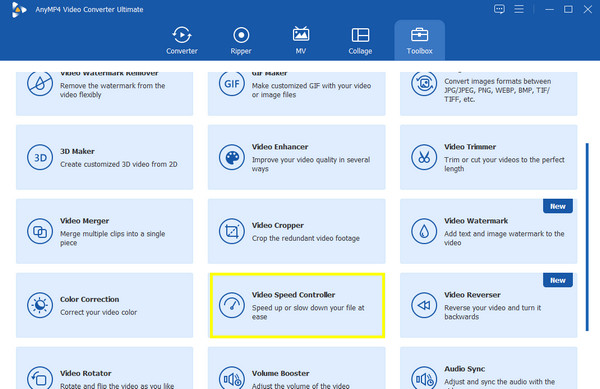The width and height of the screenshot is (600, 389).
Task: Click the Video Watermark droplet icon
Action: 424,231
